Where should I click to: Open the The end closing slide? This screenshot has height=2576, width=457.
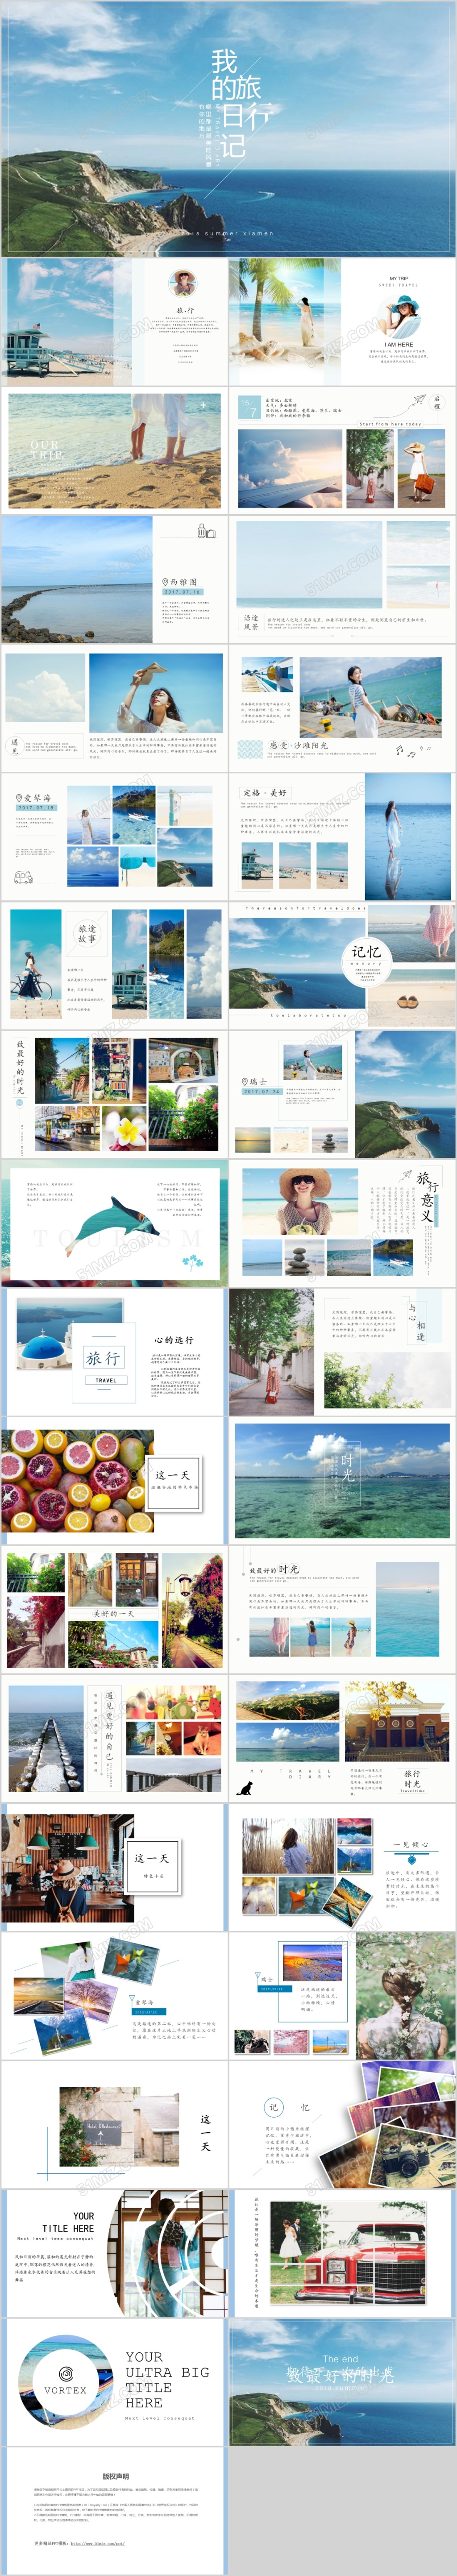click(342, 2382)
